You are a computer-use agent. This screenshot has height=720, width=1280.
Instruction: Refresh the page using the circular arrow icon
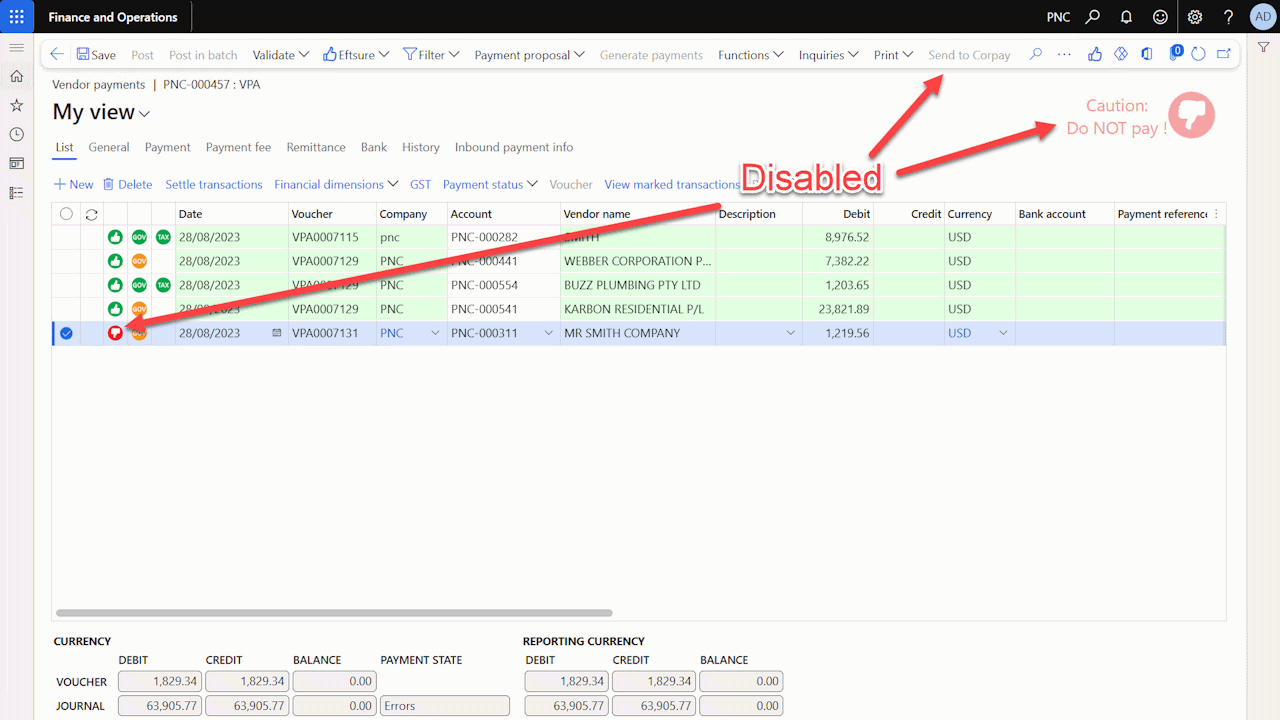[x=1198, y=54]
